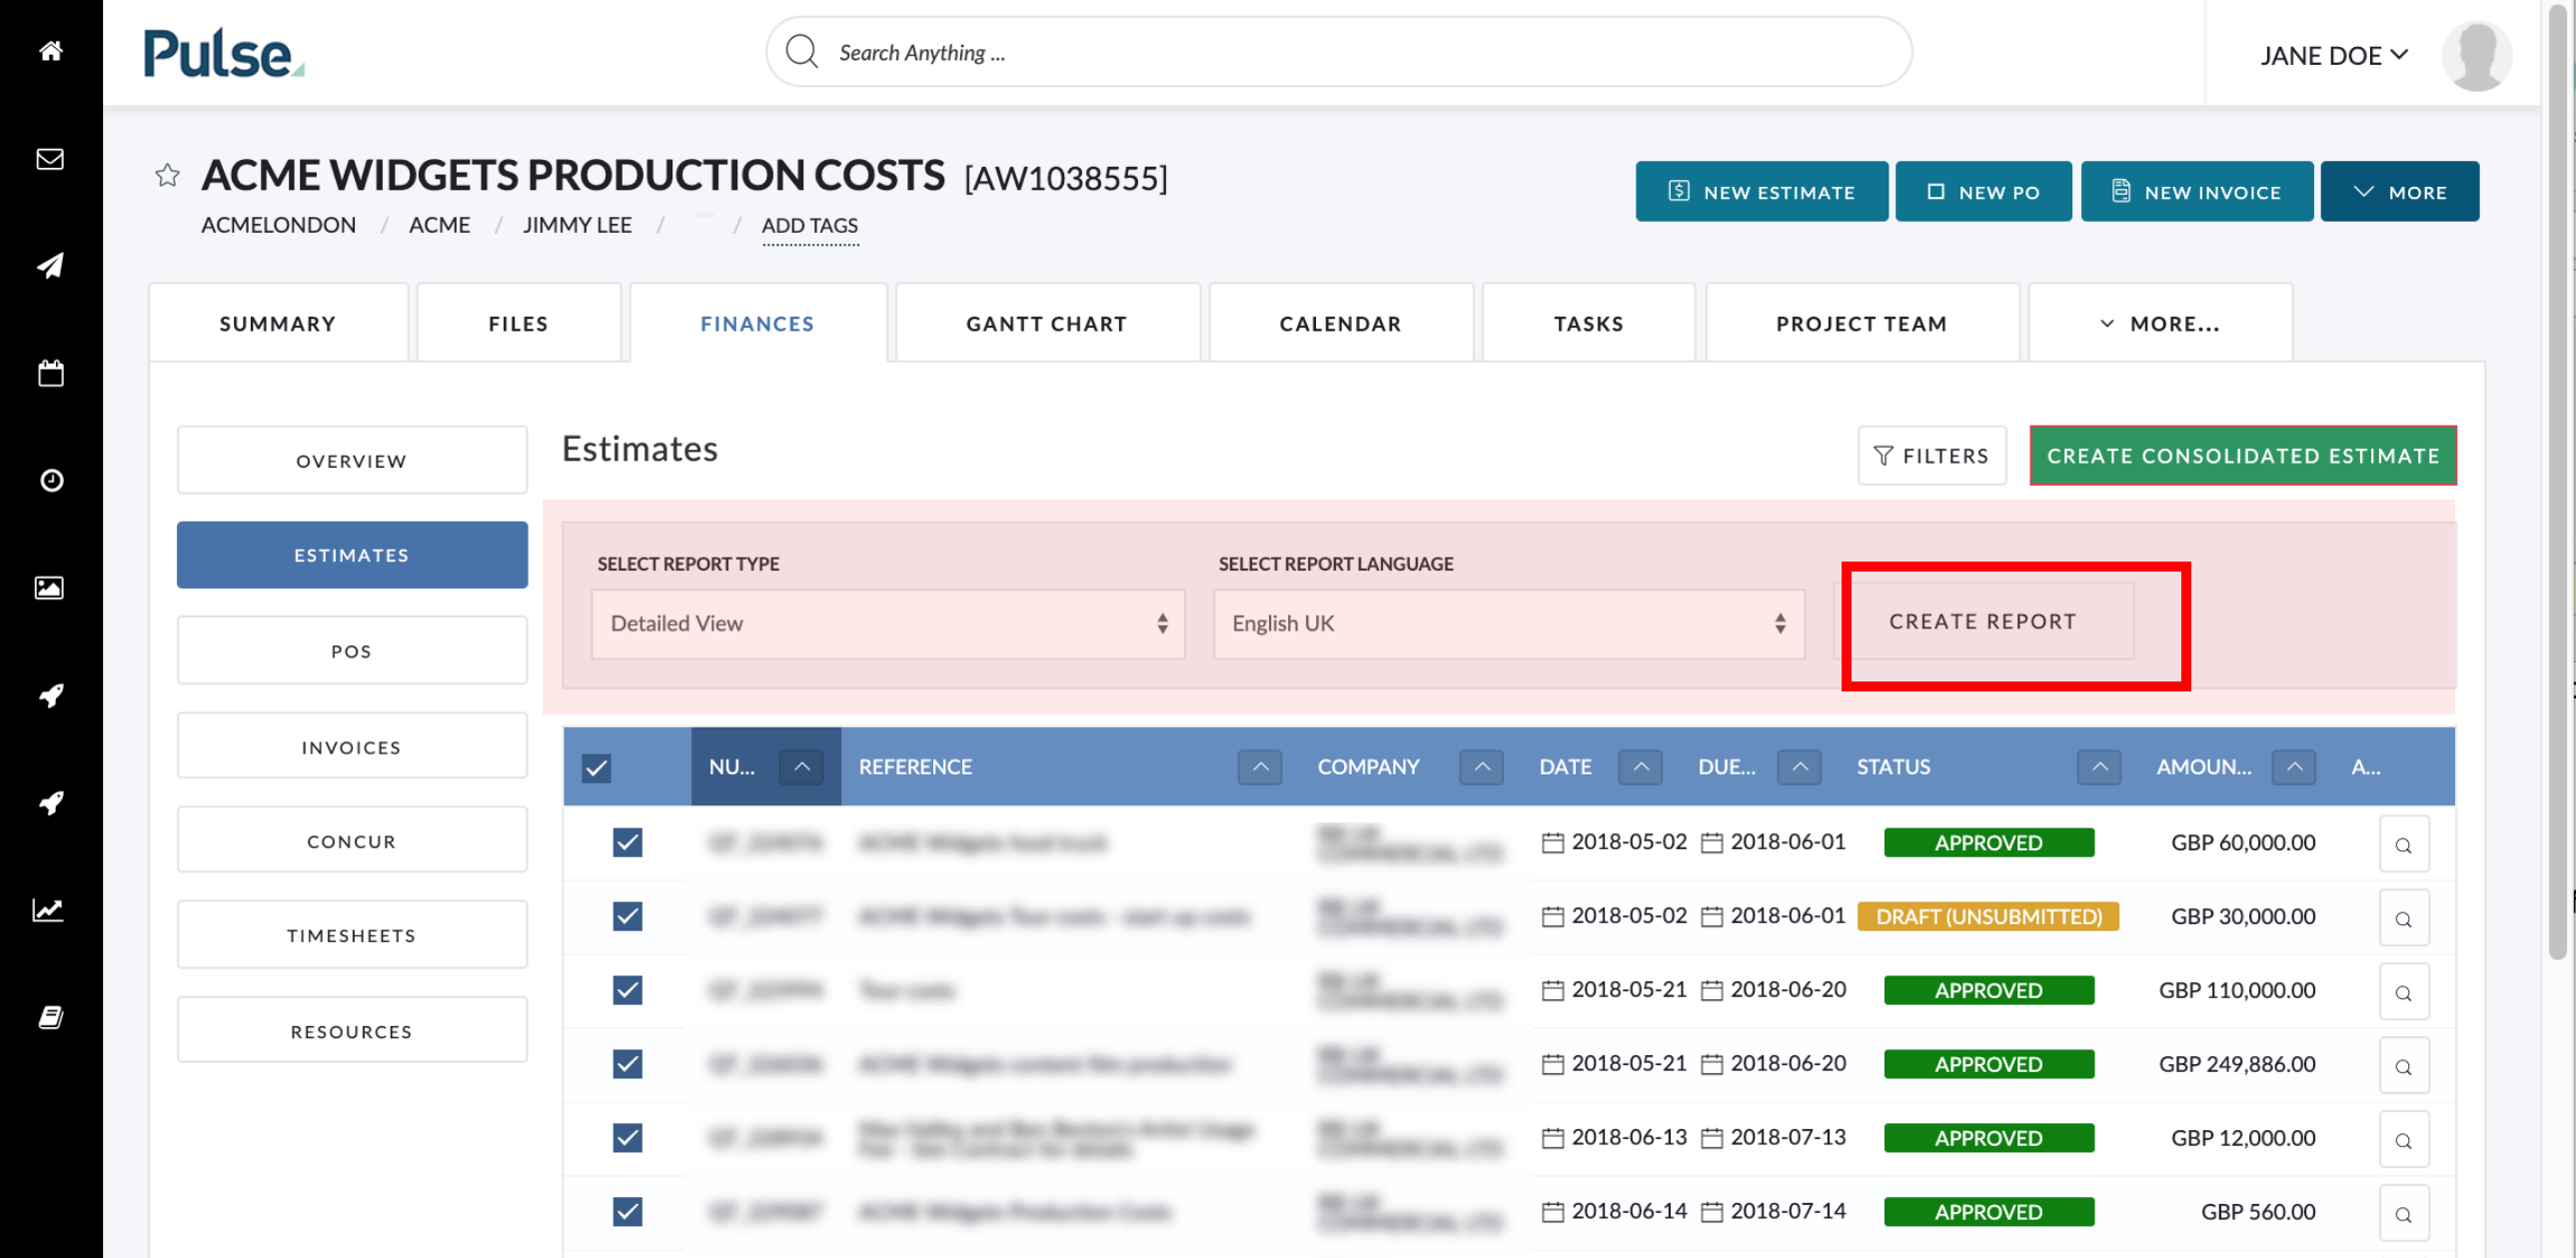This screenshot has height=1258, width=2576.
Task: Uncheck the GBP 110,000.00 estimate row
Action: 627,990
